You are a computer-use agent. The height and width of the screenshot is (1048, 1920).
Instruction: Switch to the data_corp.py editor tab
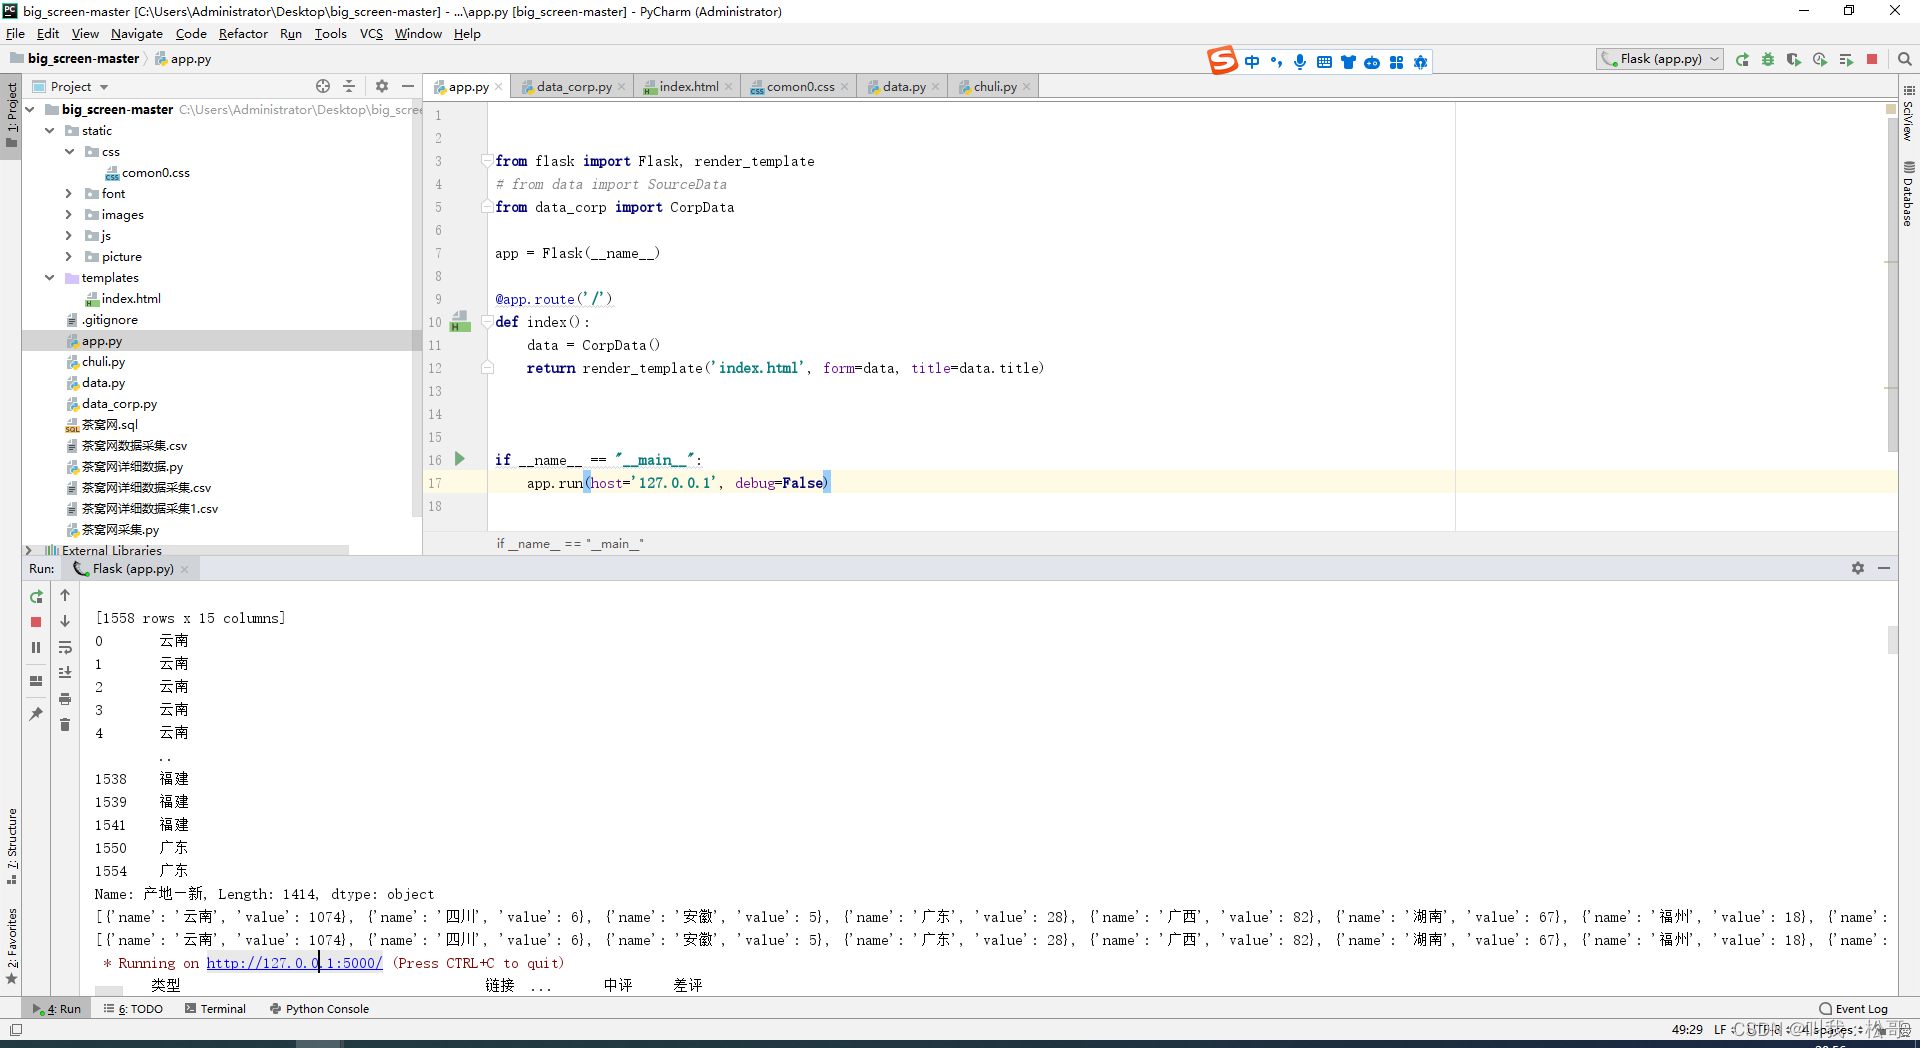point(573,87)
